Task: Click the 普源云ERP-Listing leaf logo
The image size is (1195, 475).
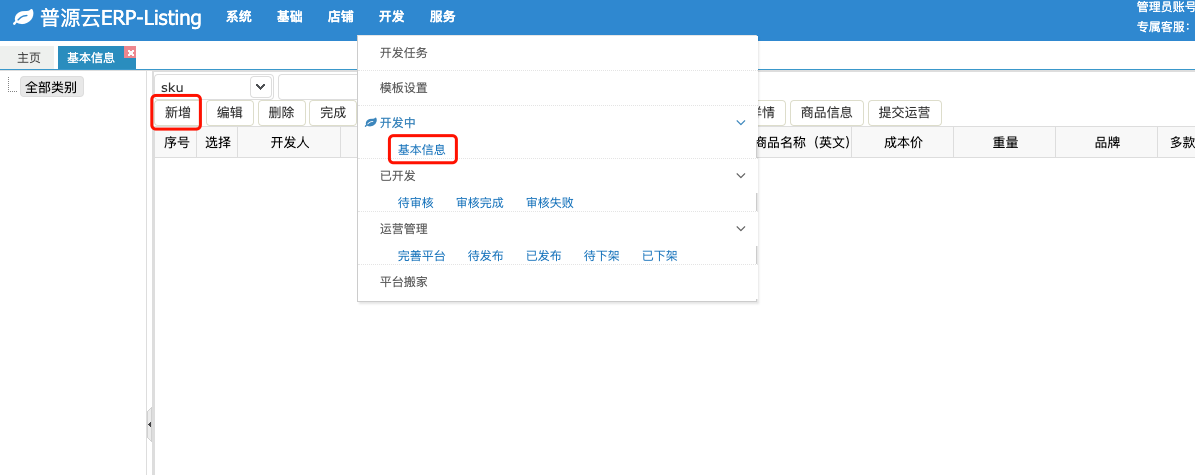Action: (x=24, y=17)
